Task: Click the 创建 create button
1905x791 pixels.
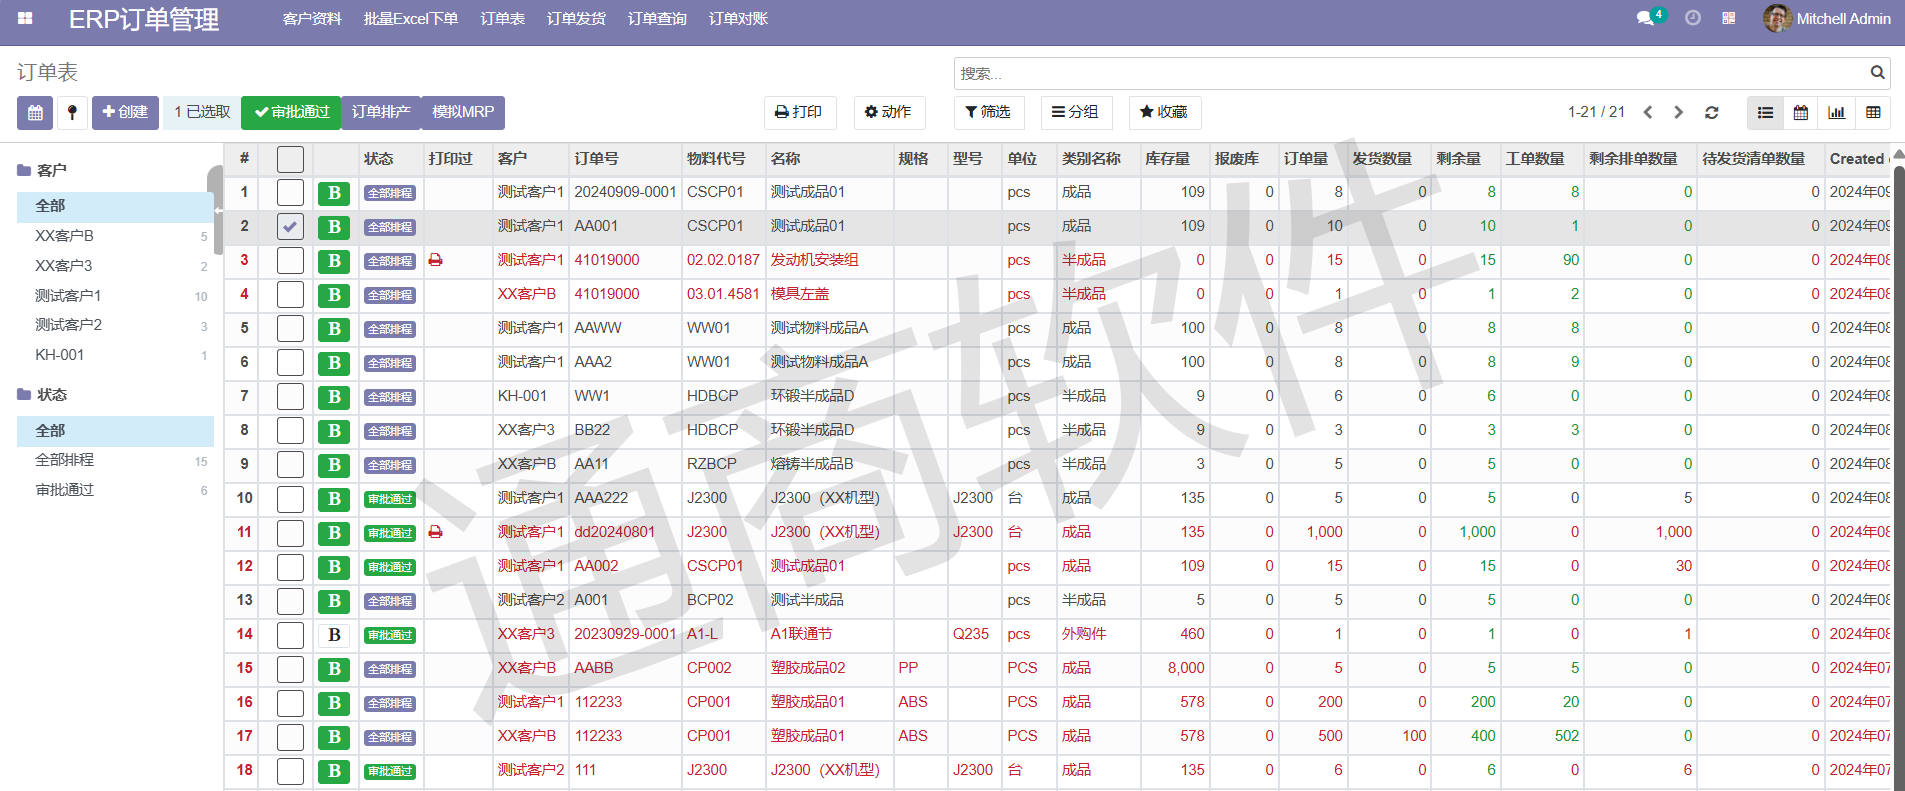Action: pos(125,112)
